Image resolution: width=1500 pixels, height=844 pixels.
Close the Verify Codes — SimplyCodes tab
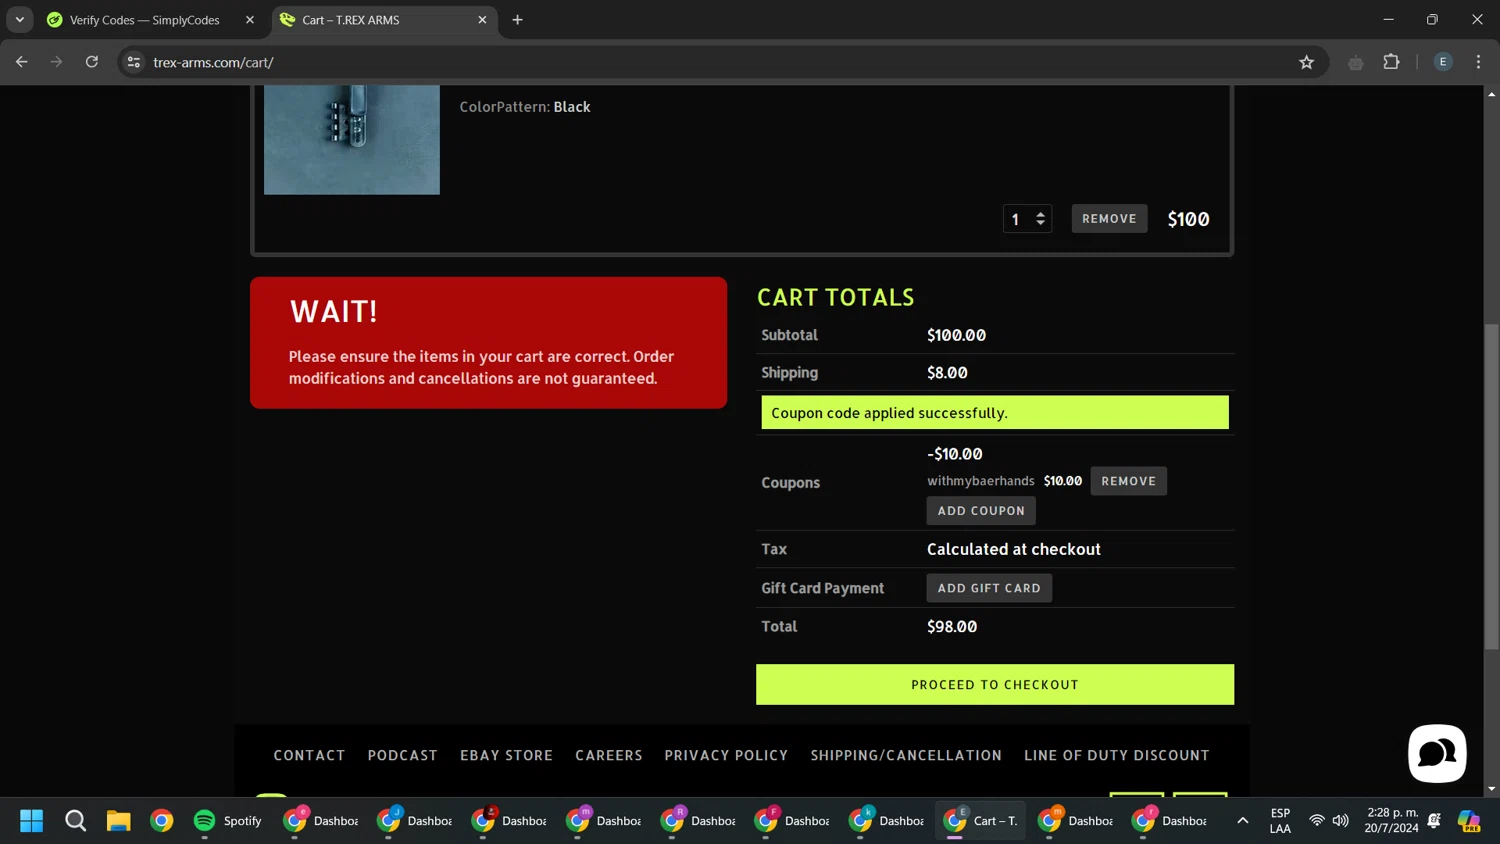(x=250, y=20)
